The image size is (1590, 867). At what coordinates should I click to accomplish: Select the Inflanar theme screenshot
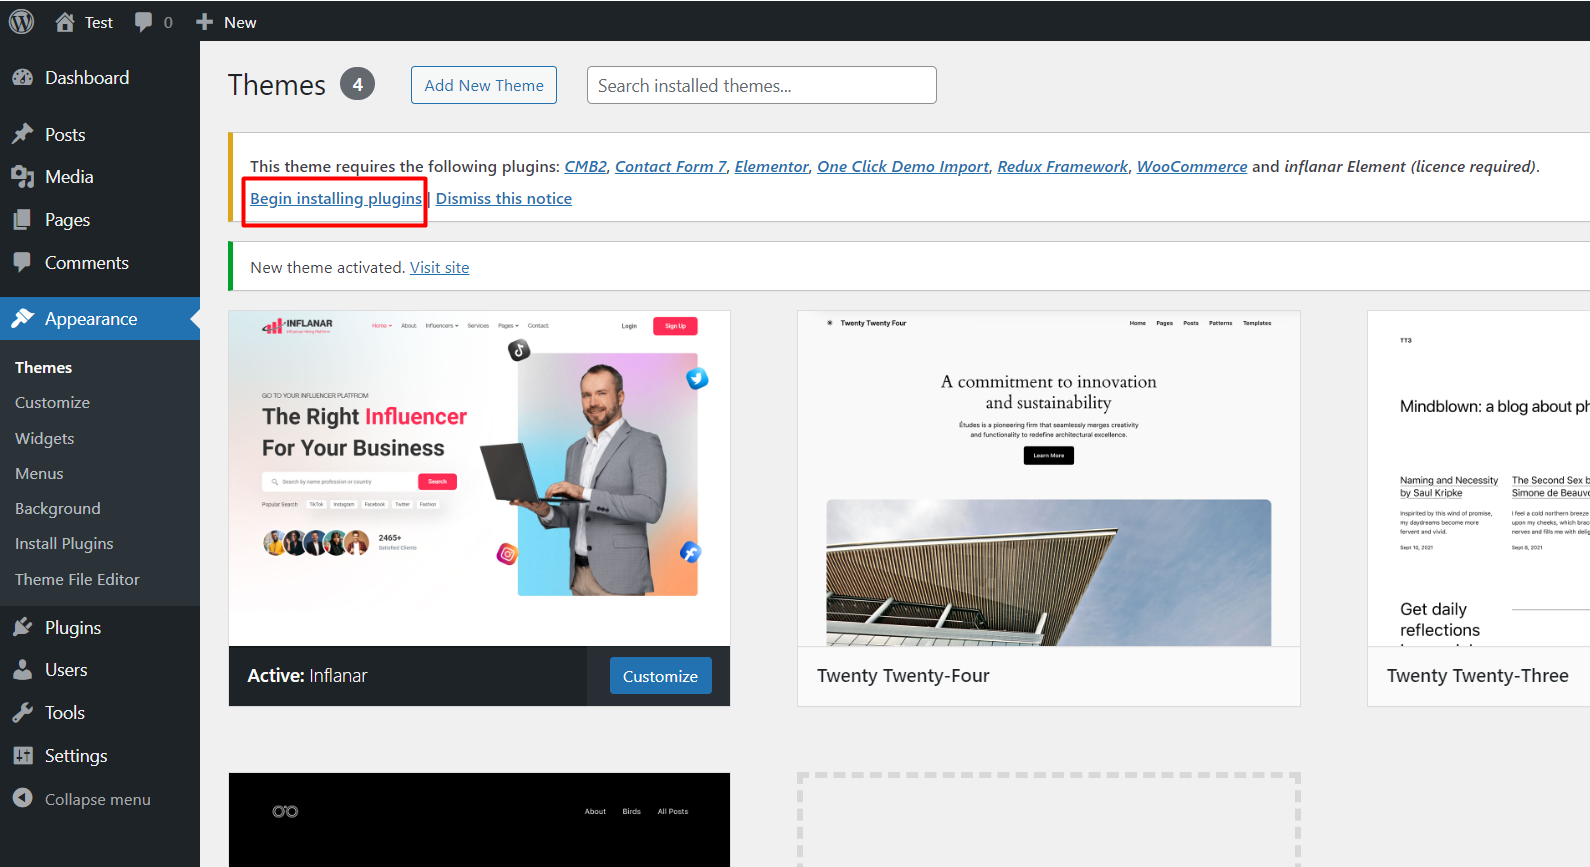(x=479, y=478)
